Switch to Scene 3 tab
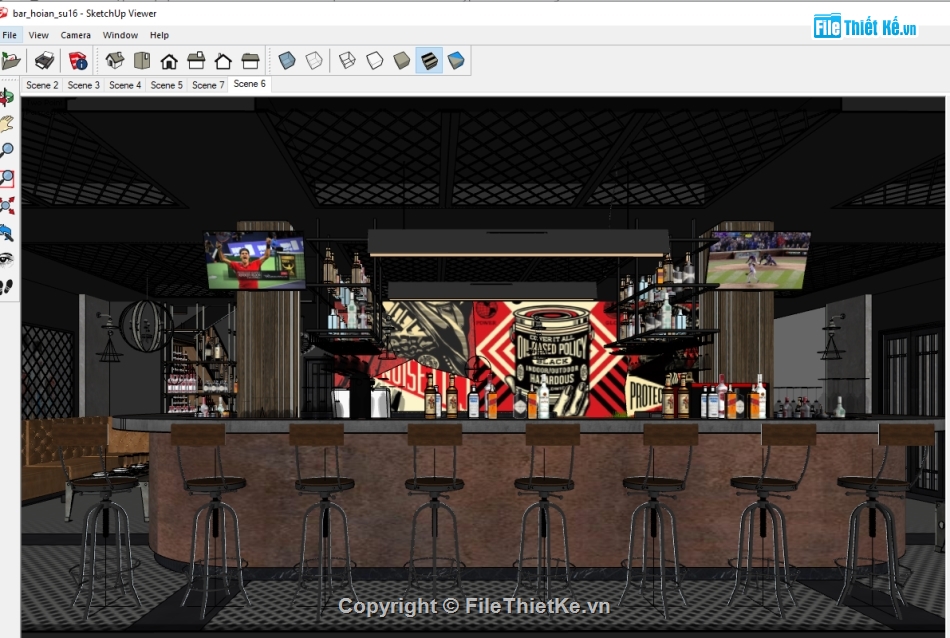 [84, 85]
